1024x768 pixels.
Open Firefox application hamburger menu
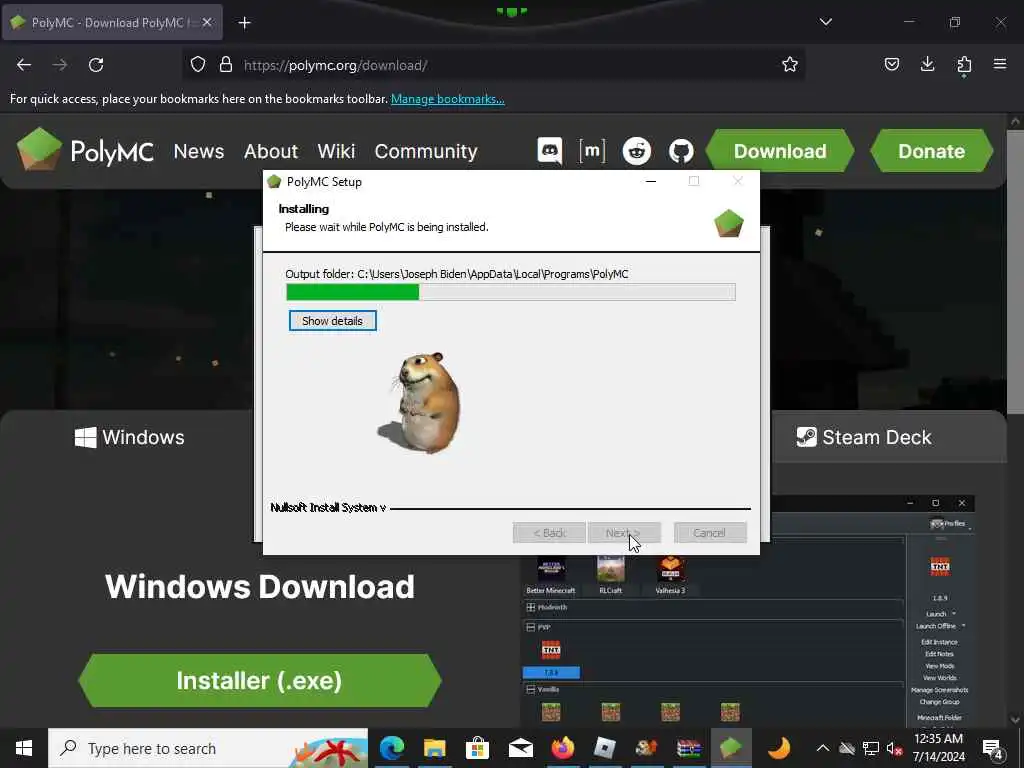pyautogui.click(x=1000, y=64)
